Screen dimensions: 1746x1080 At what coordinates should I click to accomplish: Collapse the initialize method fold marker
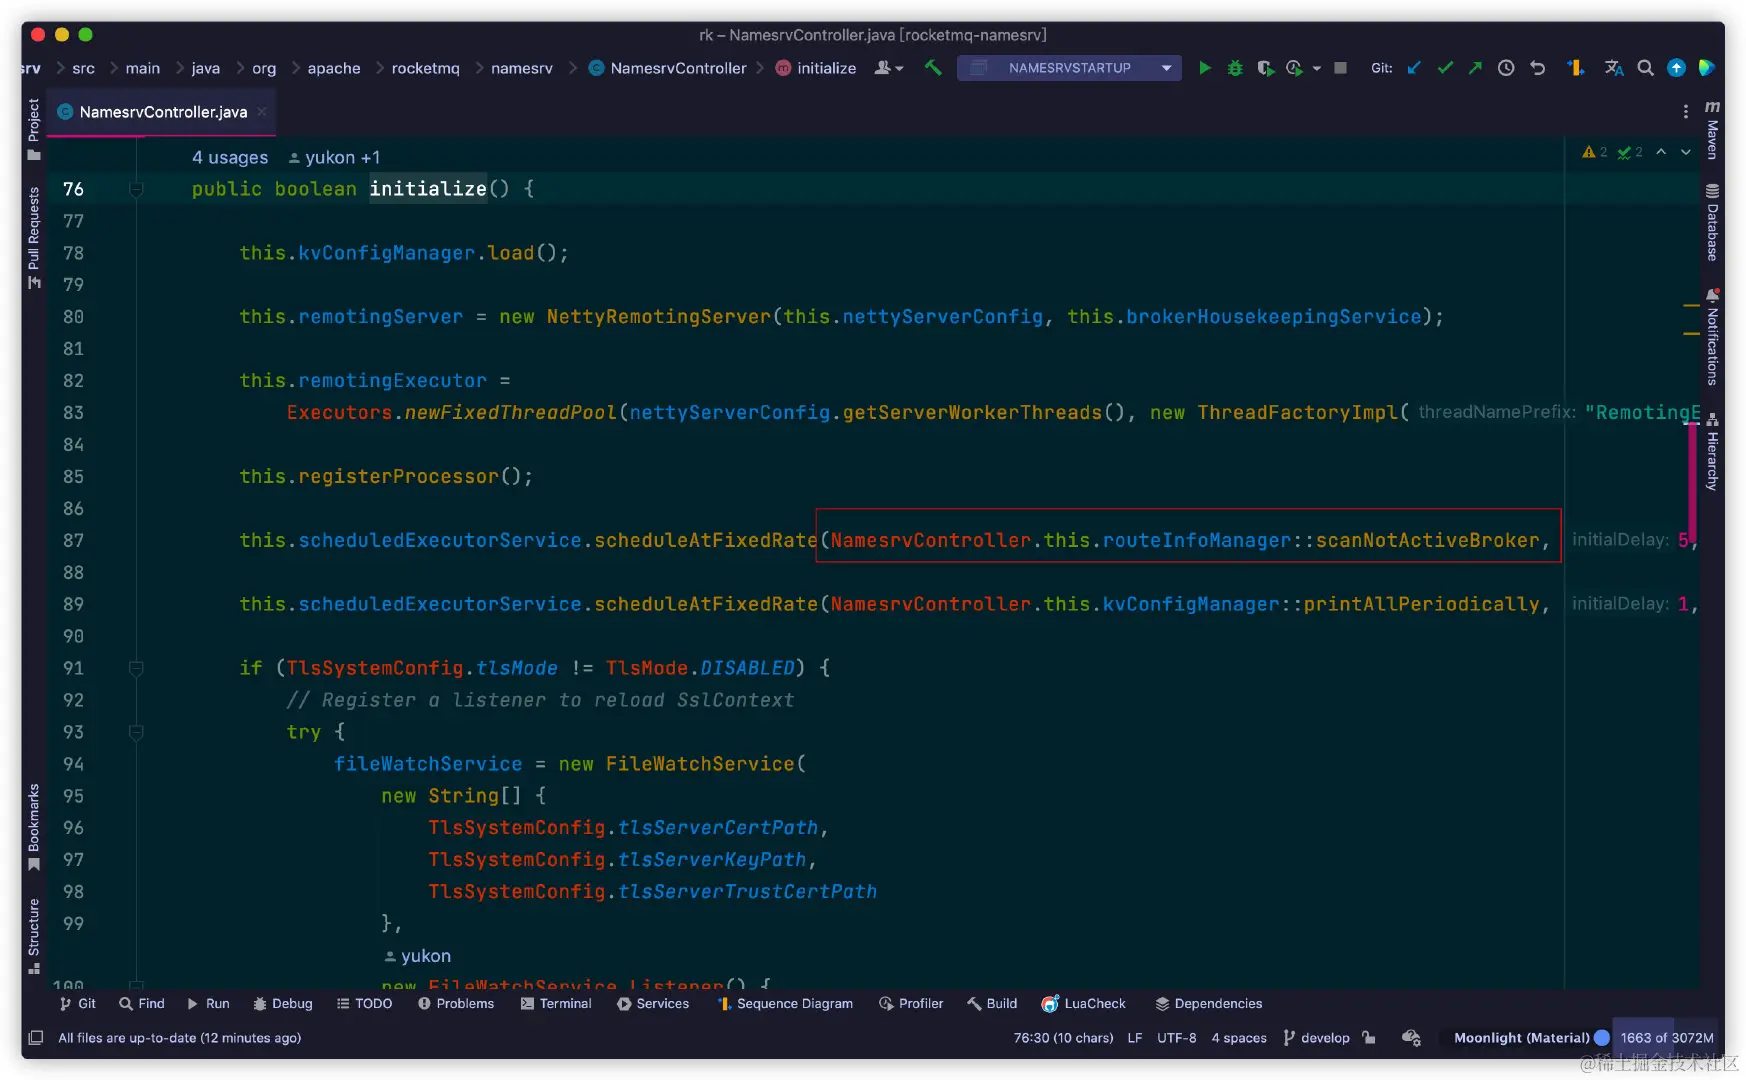(136, 188)
